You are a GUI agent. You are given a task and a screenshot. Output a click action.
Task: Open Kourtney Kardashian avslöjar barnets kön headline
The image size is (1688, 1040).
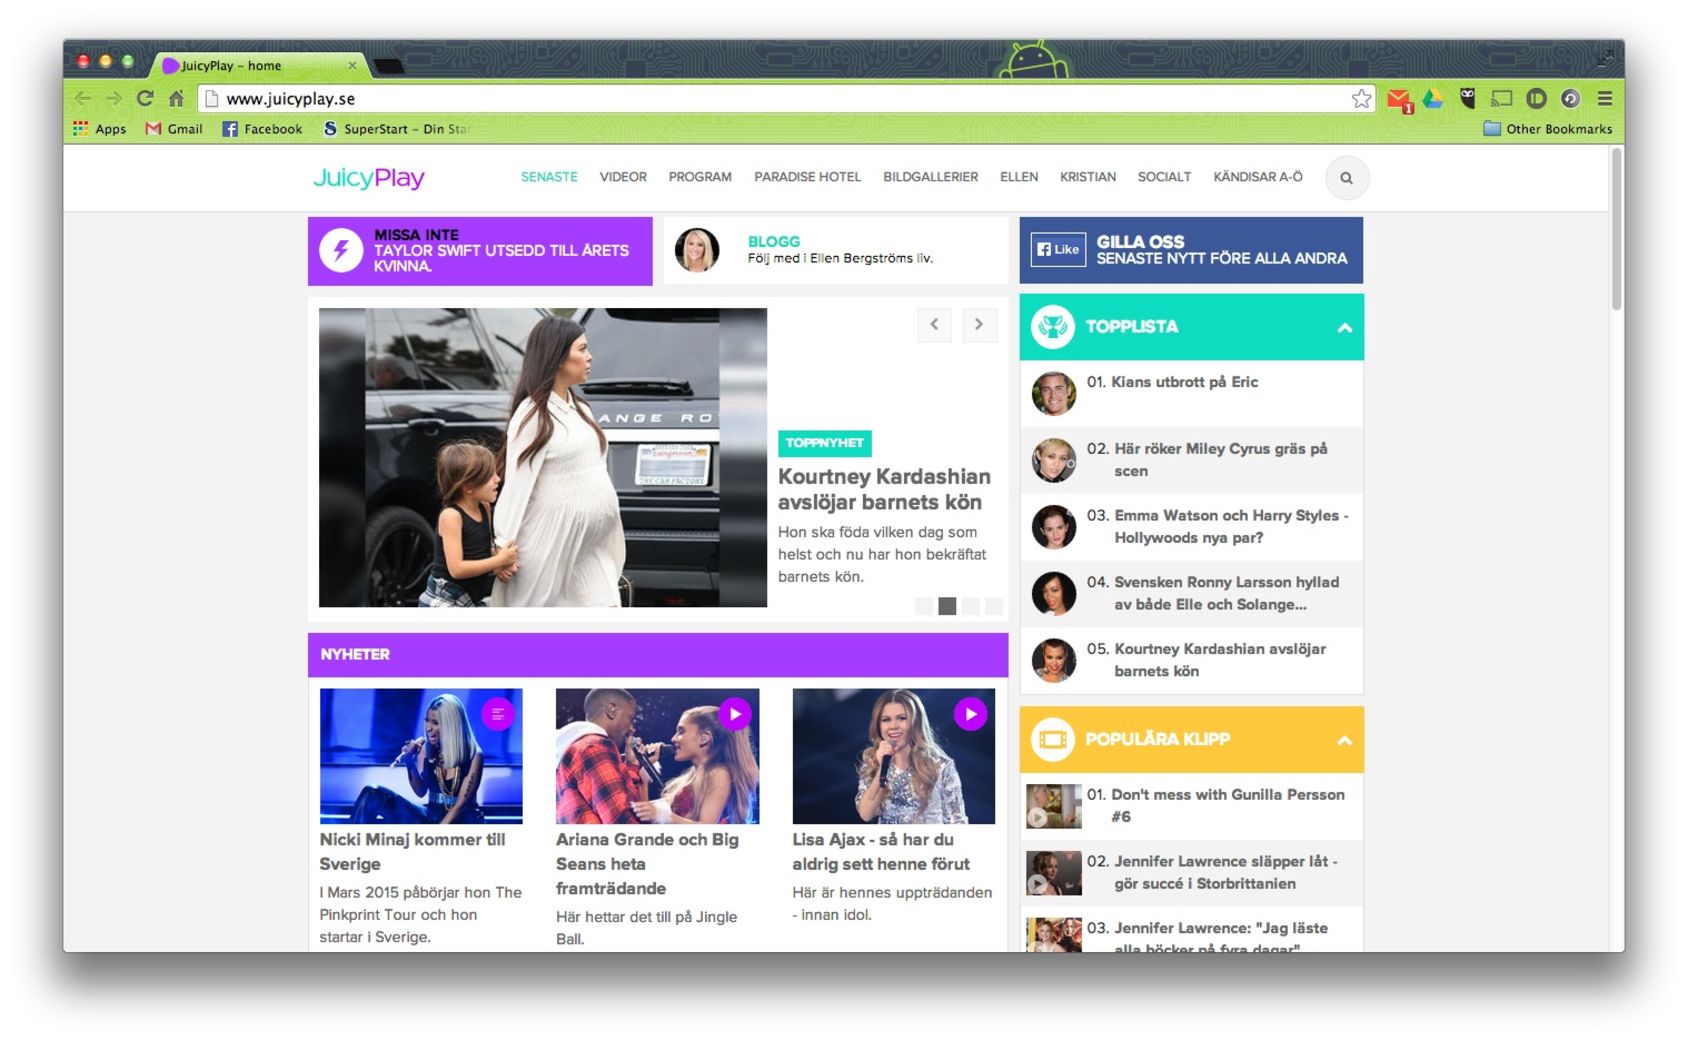[x=884, y=489]
